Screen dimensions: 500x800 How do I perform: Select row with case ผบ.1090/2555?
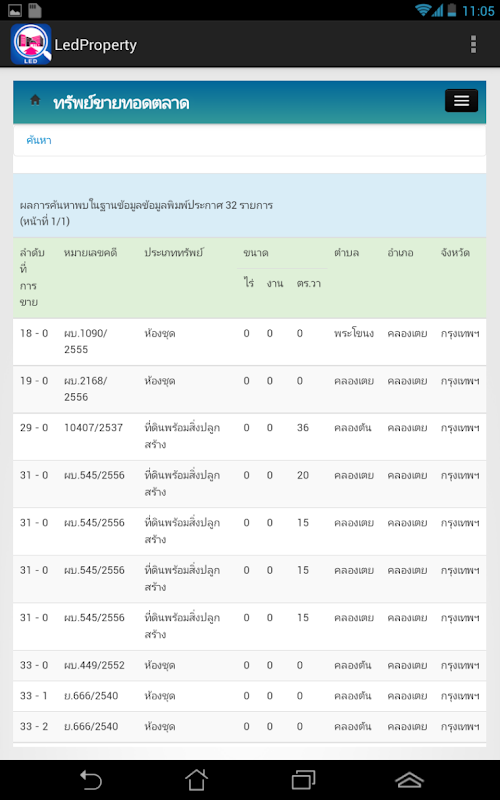(249, 342)
